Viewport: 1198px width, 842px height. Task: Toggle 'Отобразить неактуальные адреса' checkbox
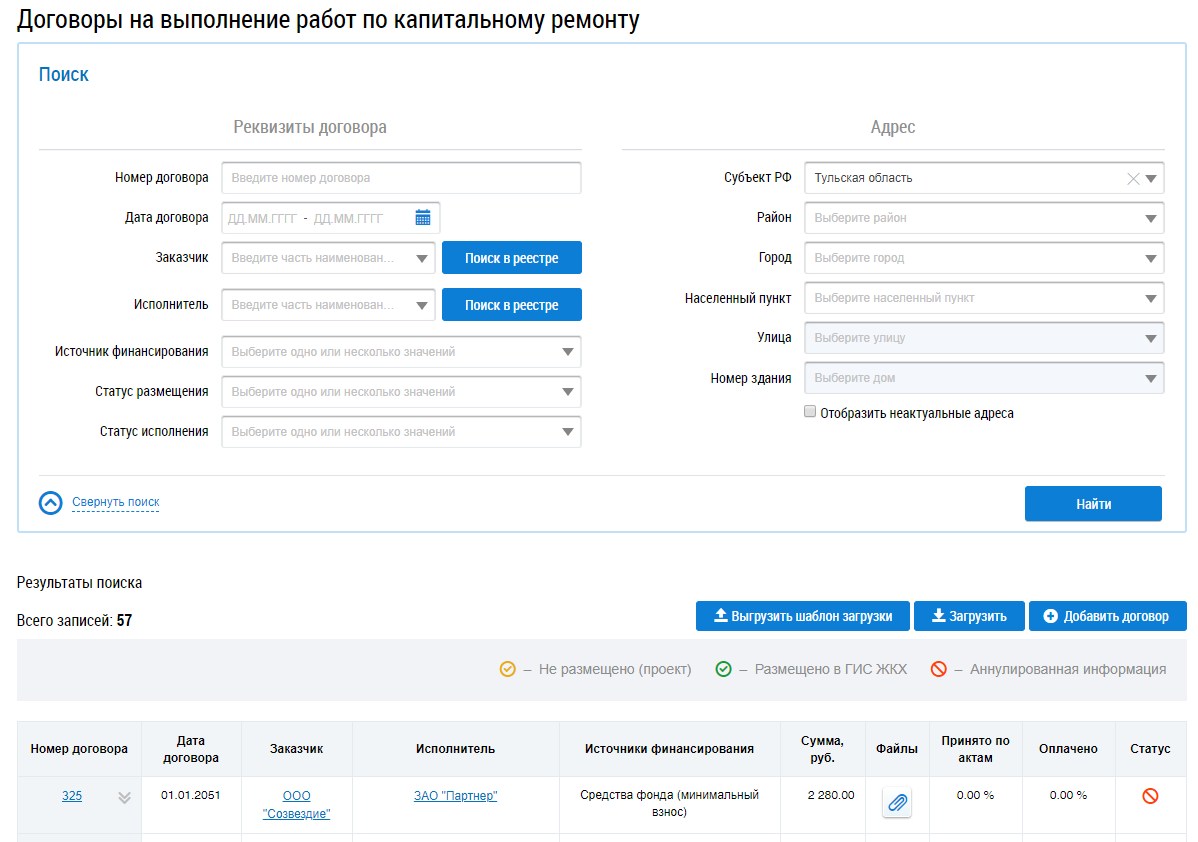[x=810, y=412]
